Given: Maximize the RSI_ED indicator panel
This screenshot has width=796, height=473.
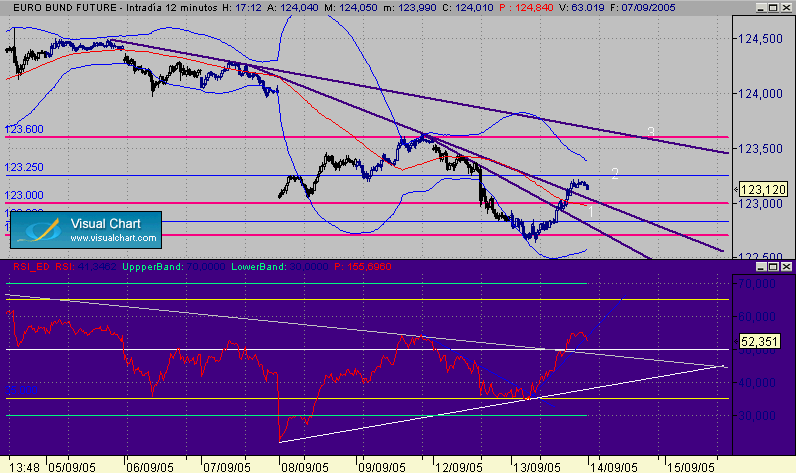Looking at the screenshot, I should 773,266.
